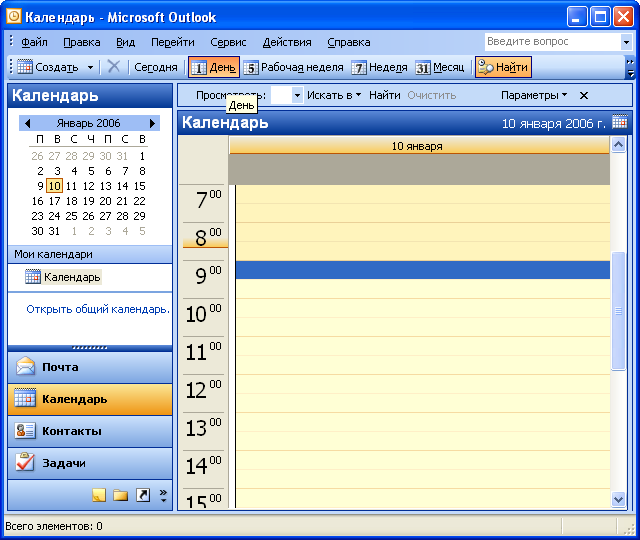Expand the help question box dropdown

pos(626,42)
